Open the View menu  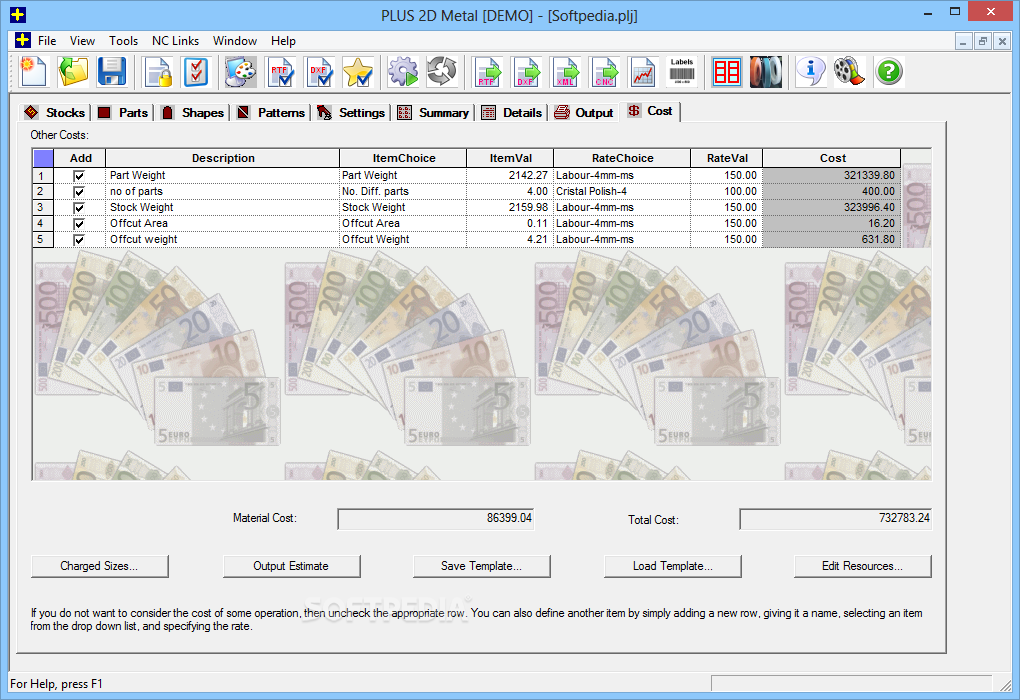83,40
